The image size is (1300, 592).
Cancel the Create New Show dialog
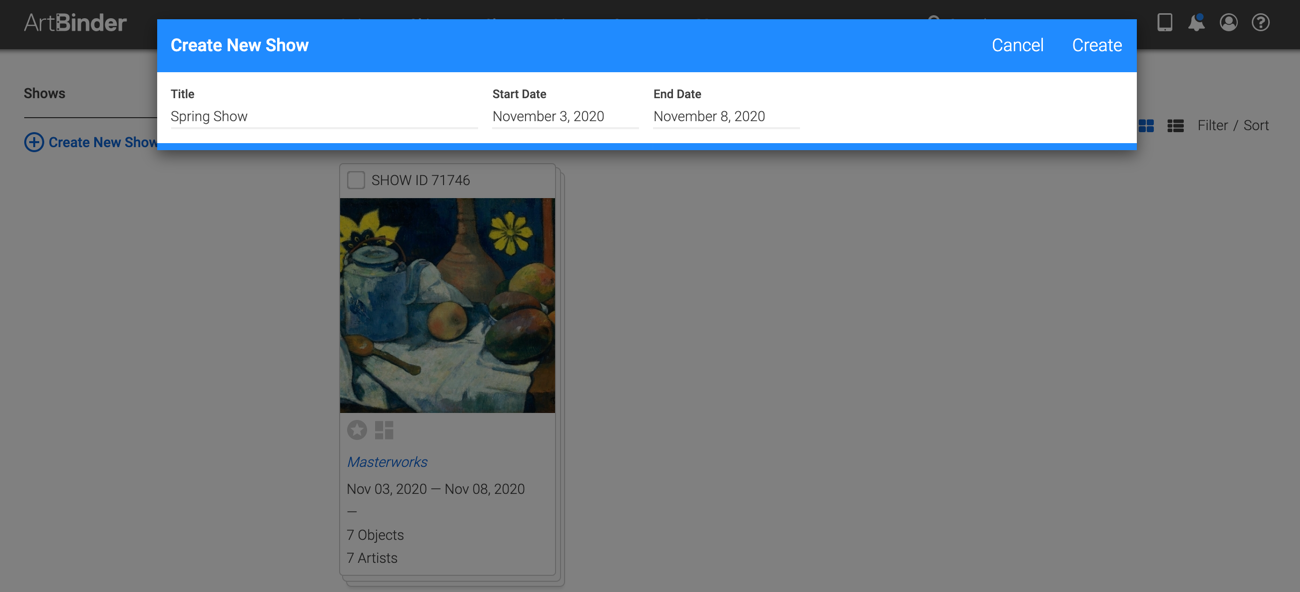(1017, 45)
